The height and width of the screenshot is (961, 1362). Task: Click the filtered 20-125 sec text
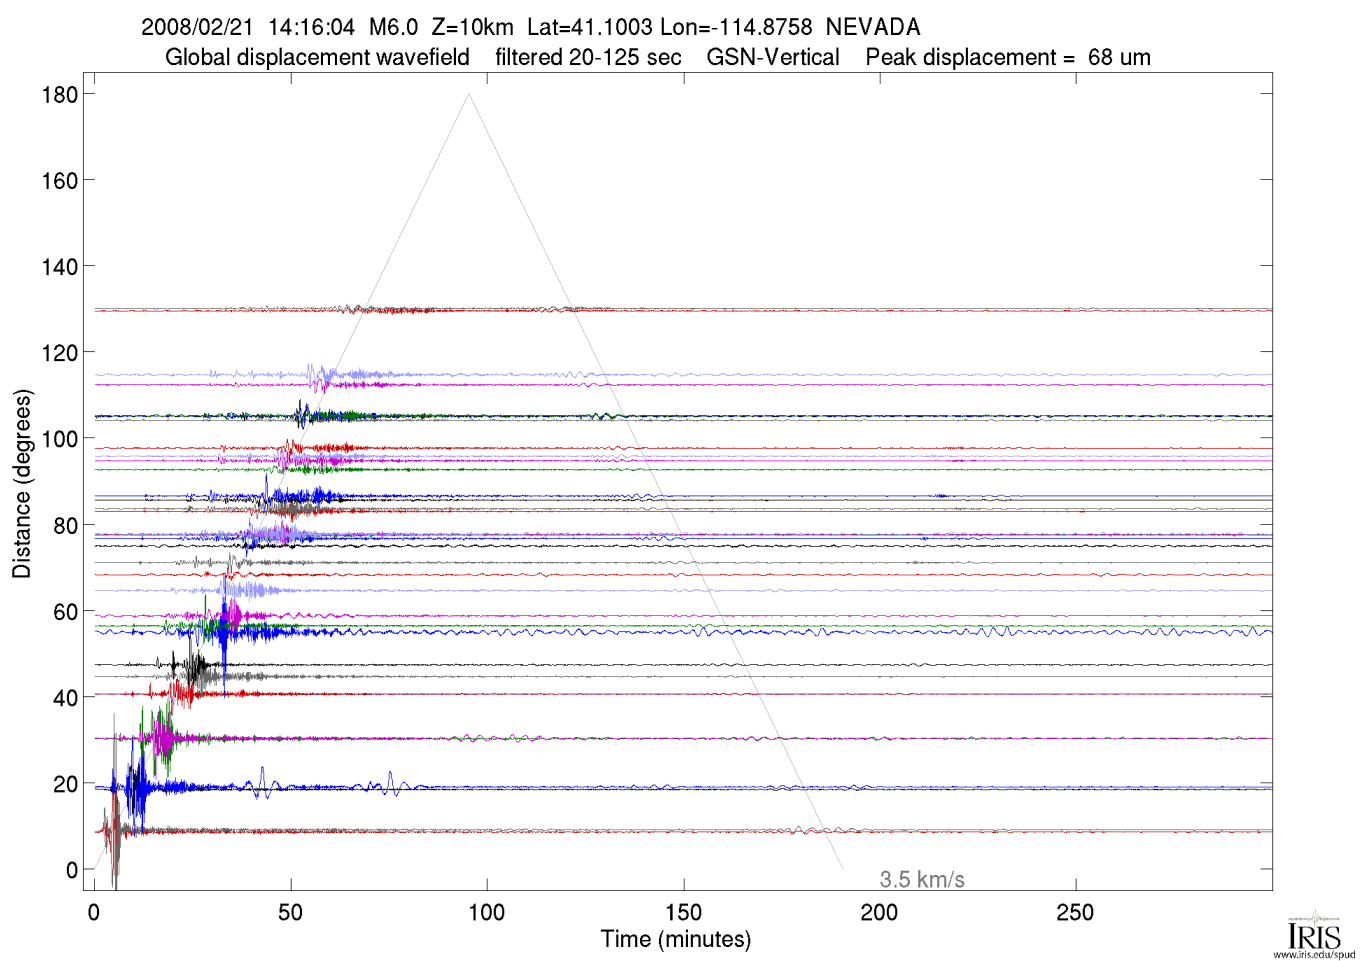click(x=588, y=57)
